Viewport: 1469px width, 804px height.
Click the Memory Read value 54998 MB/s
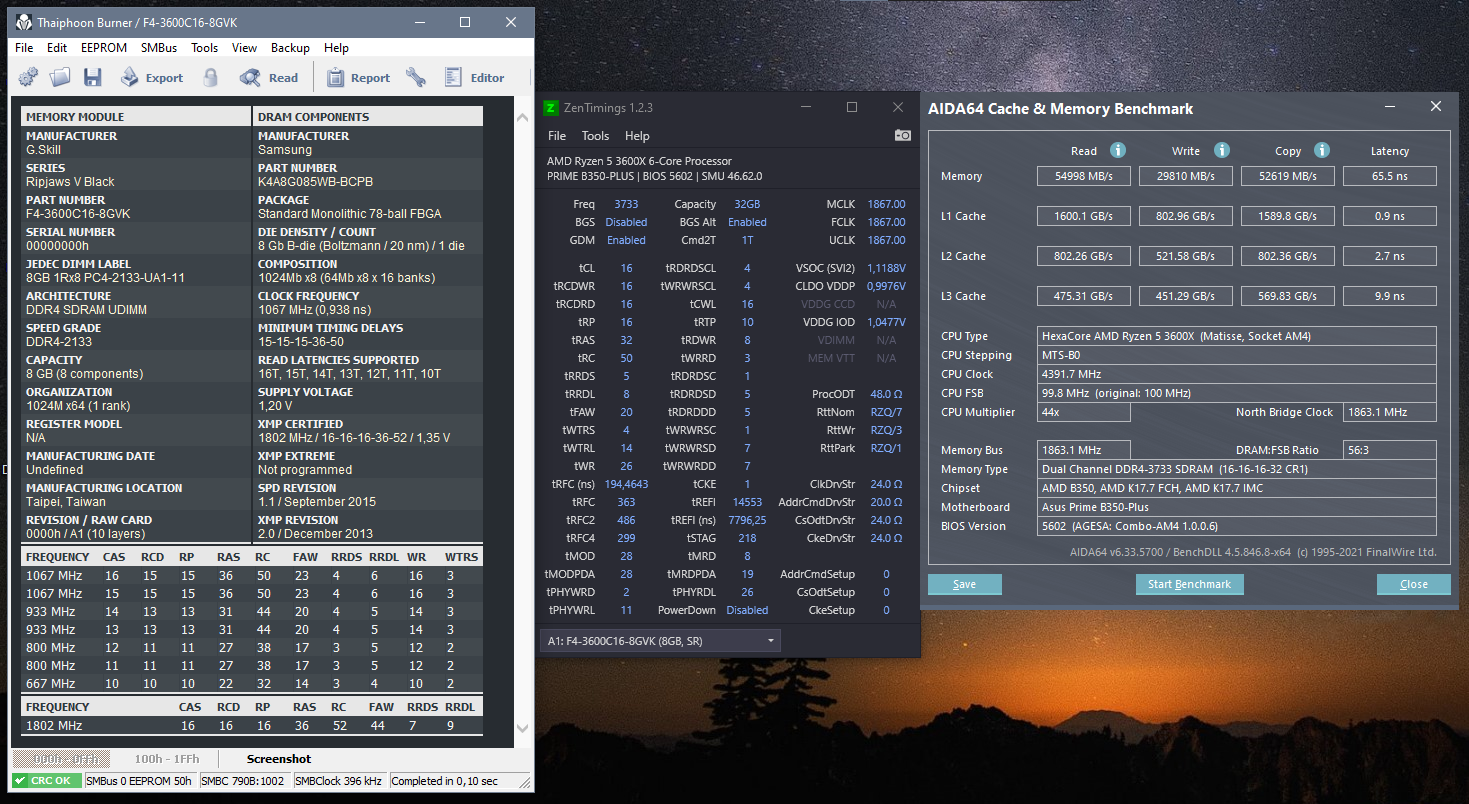click(1083, 176)
